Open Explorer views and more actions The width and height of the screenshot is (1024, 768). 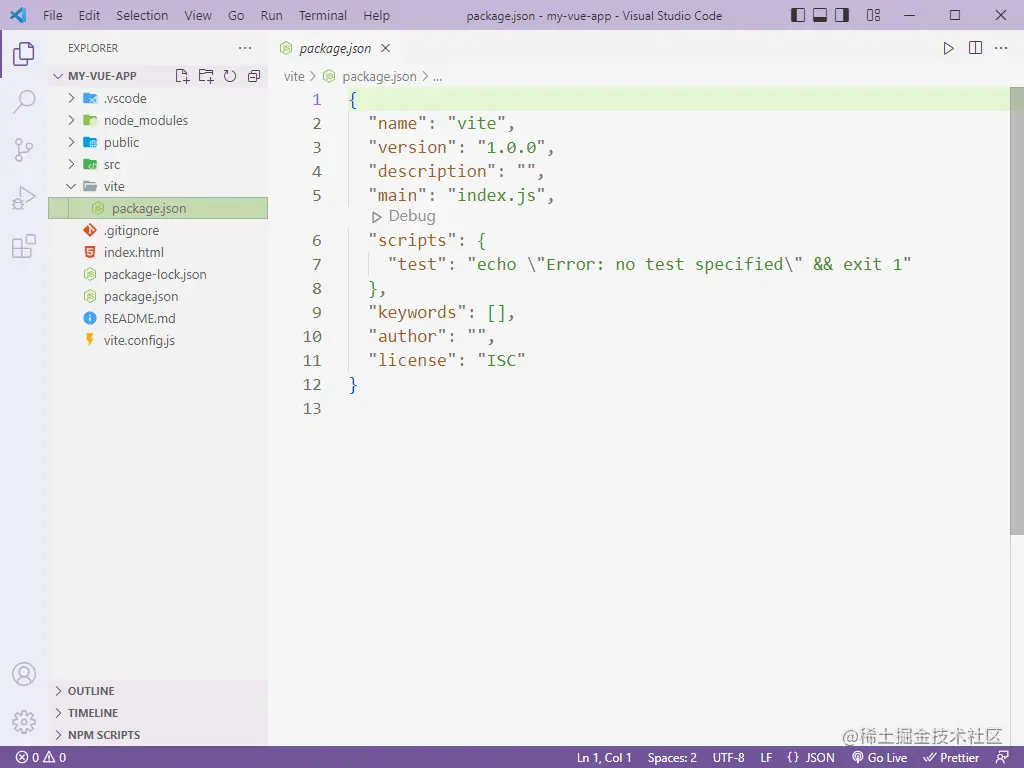pyautogui.click(x=245, y=48)
